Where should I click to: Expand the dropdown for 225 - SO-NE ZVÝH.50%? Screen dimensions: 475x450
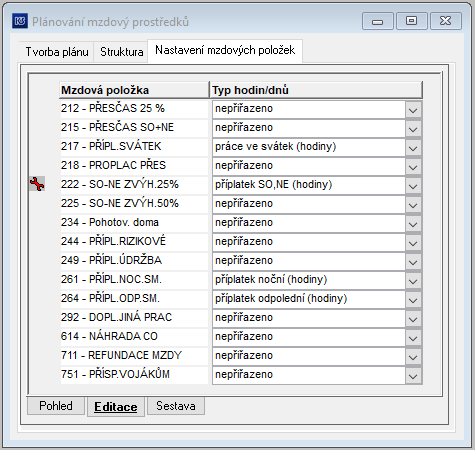click(413, 205)
